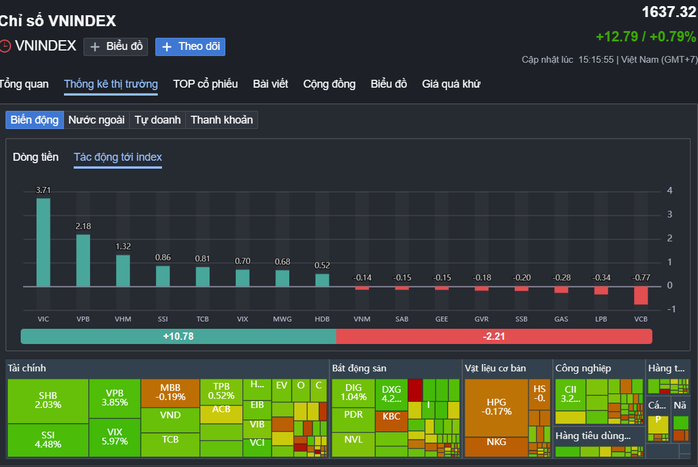The height and width of the screenshot is (467, 698).
Task: Expand the Công nghiệp sector header
Action: [583, 368]
